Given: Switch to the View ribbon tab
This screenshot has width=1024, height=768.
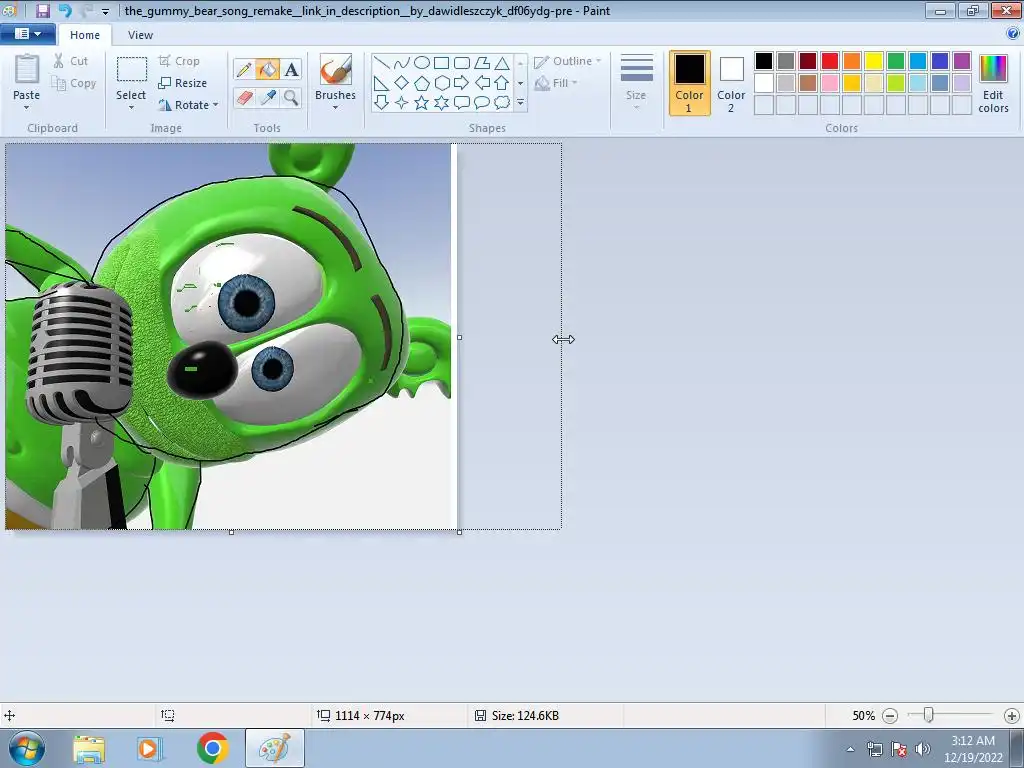Looking at the screenshot, I should (x=140, y=35).
